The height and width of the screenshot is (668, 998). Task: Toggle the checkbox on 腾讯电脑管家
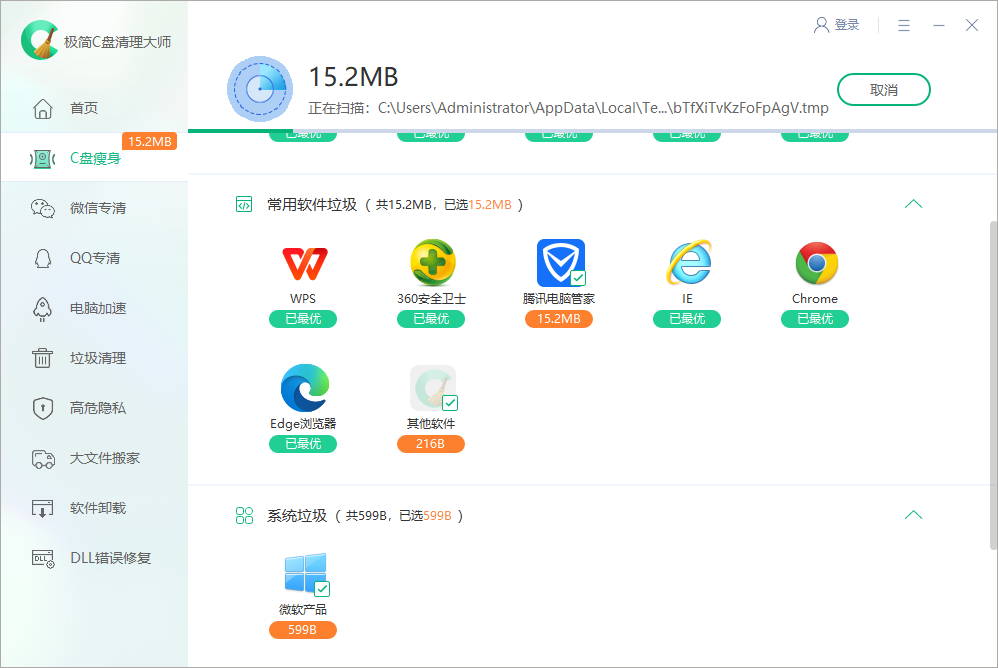pos(576,278)
